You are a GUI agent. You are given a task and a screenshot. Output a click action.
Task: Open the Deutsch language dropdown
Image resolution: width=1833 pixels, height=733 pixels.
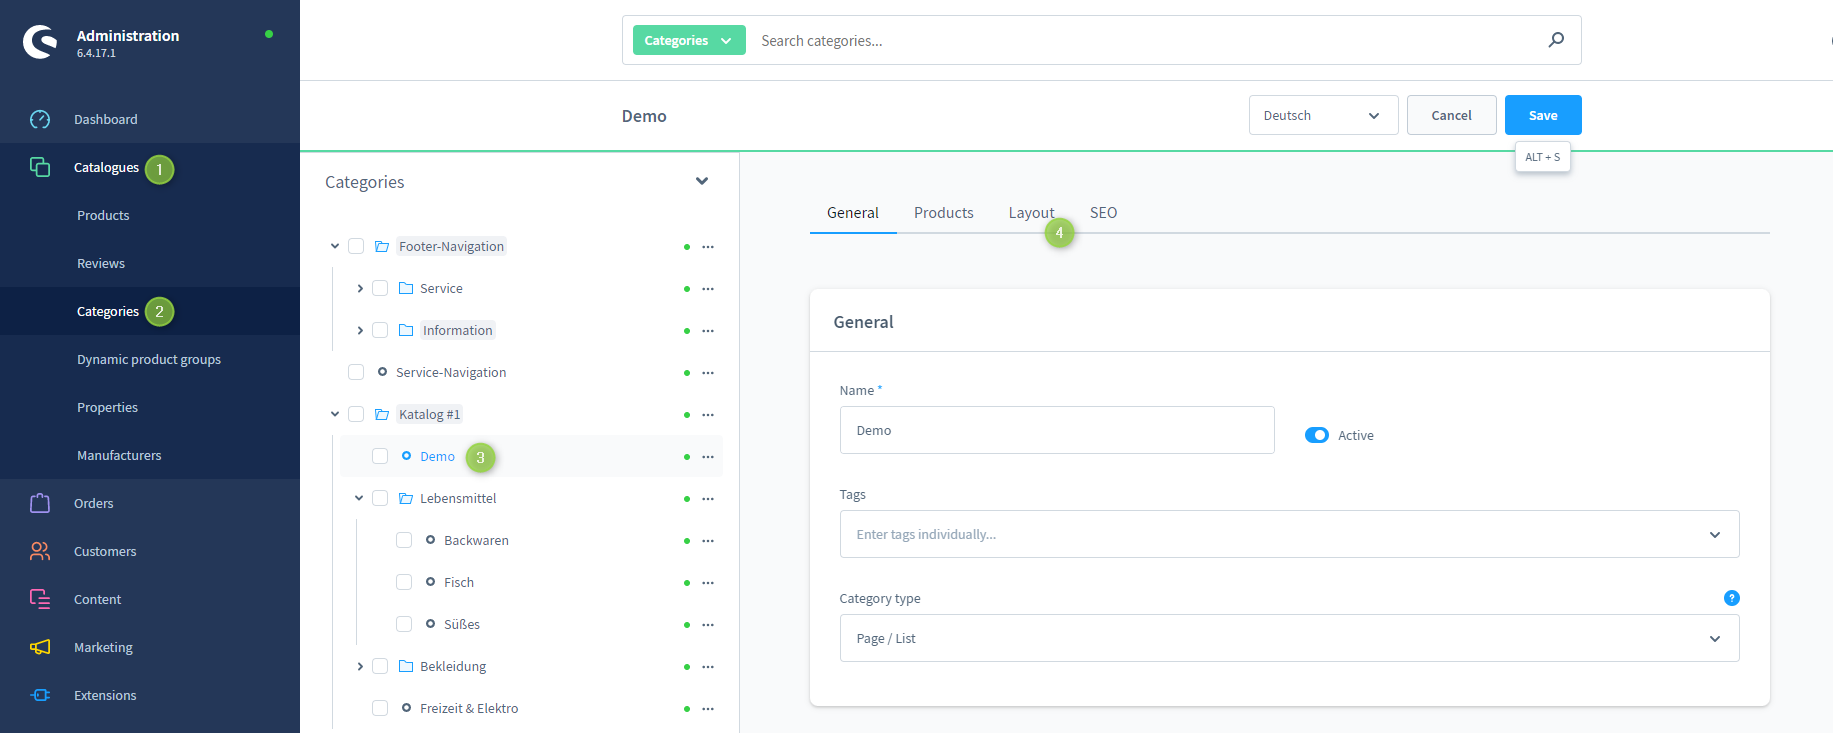tap(1323, 115)
